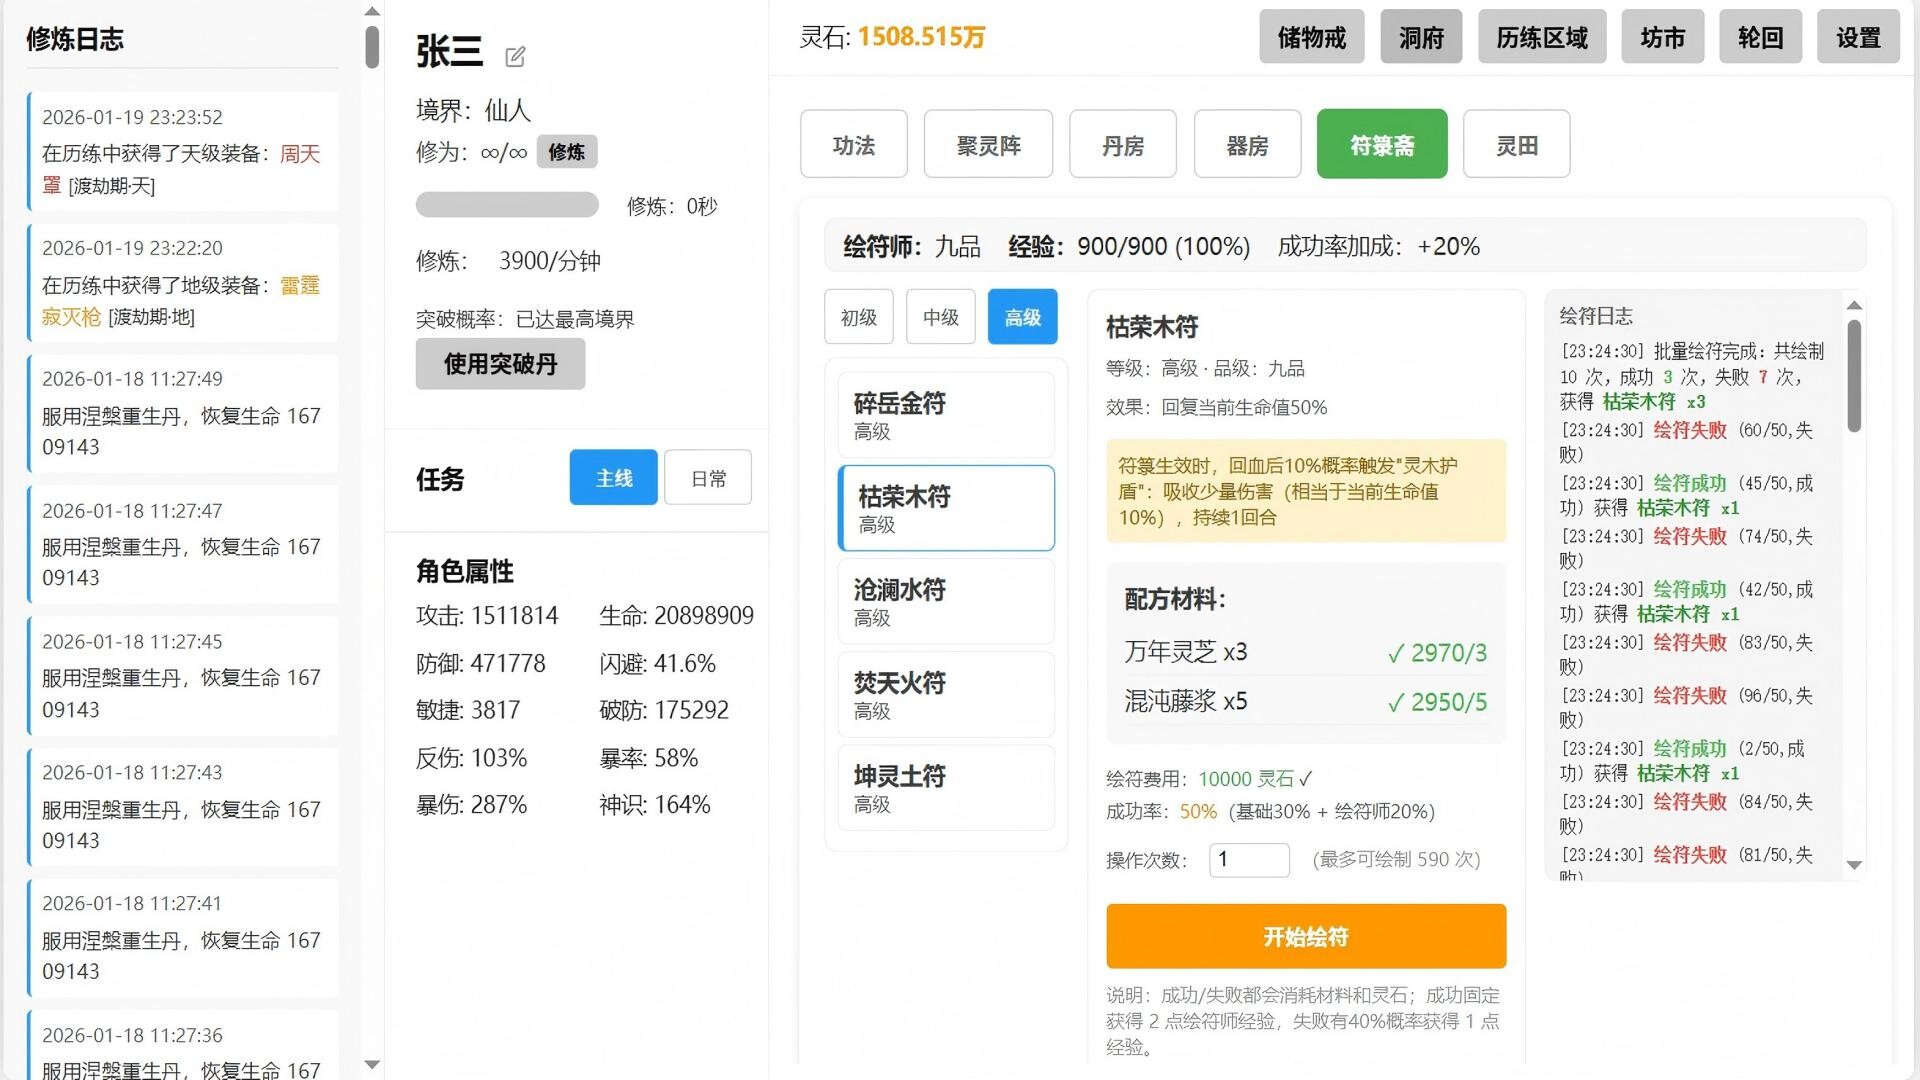Screen dimensions: 1920x1080
Task: Click the 修炼 cultivation progress bar
Action: (507, 205)
